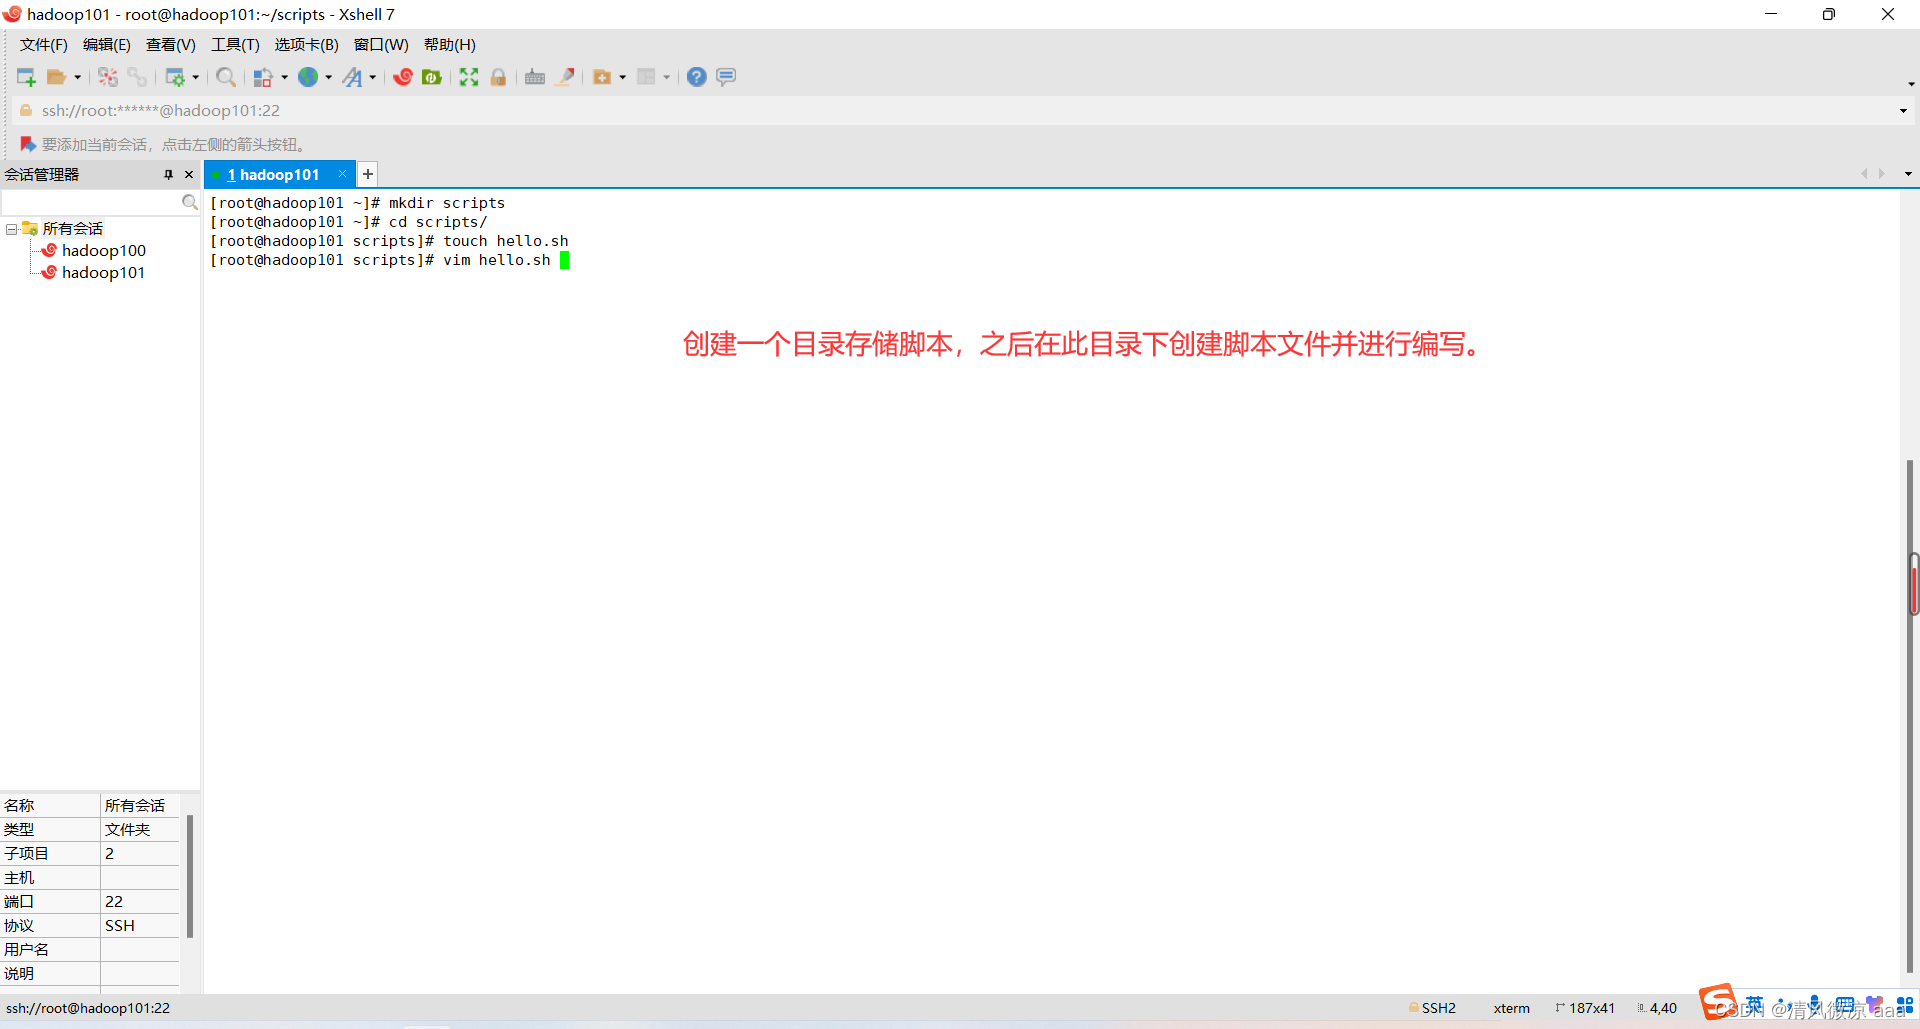Open the 编辑(E) menu
Image resolution: width=1920 pixels, height=1029 pixels.
[x=107, y=45]
